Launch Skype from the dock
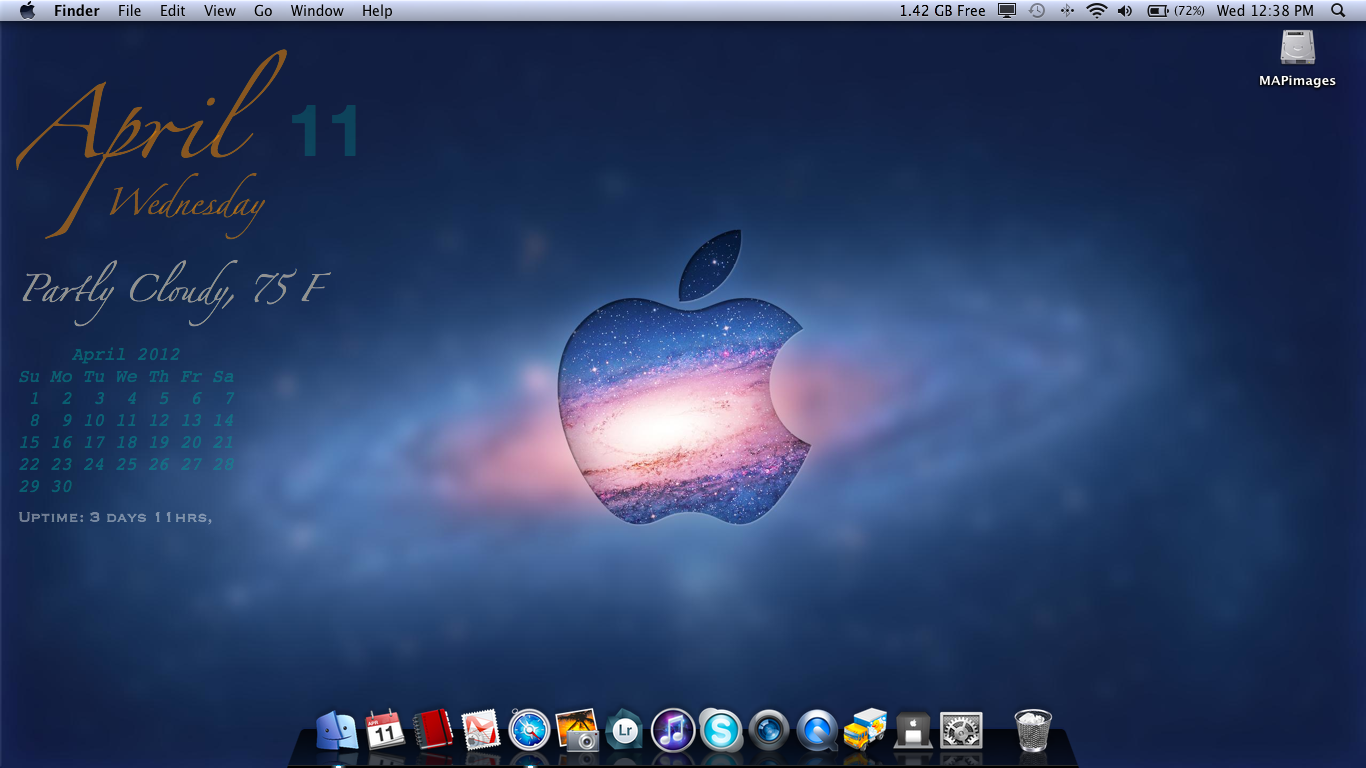 point(721,730)
